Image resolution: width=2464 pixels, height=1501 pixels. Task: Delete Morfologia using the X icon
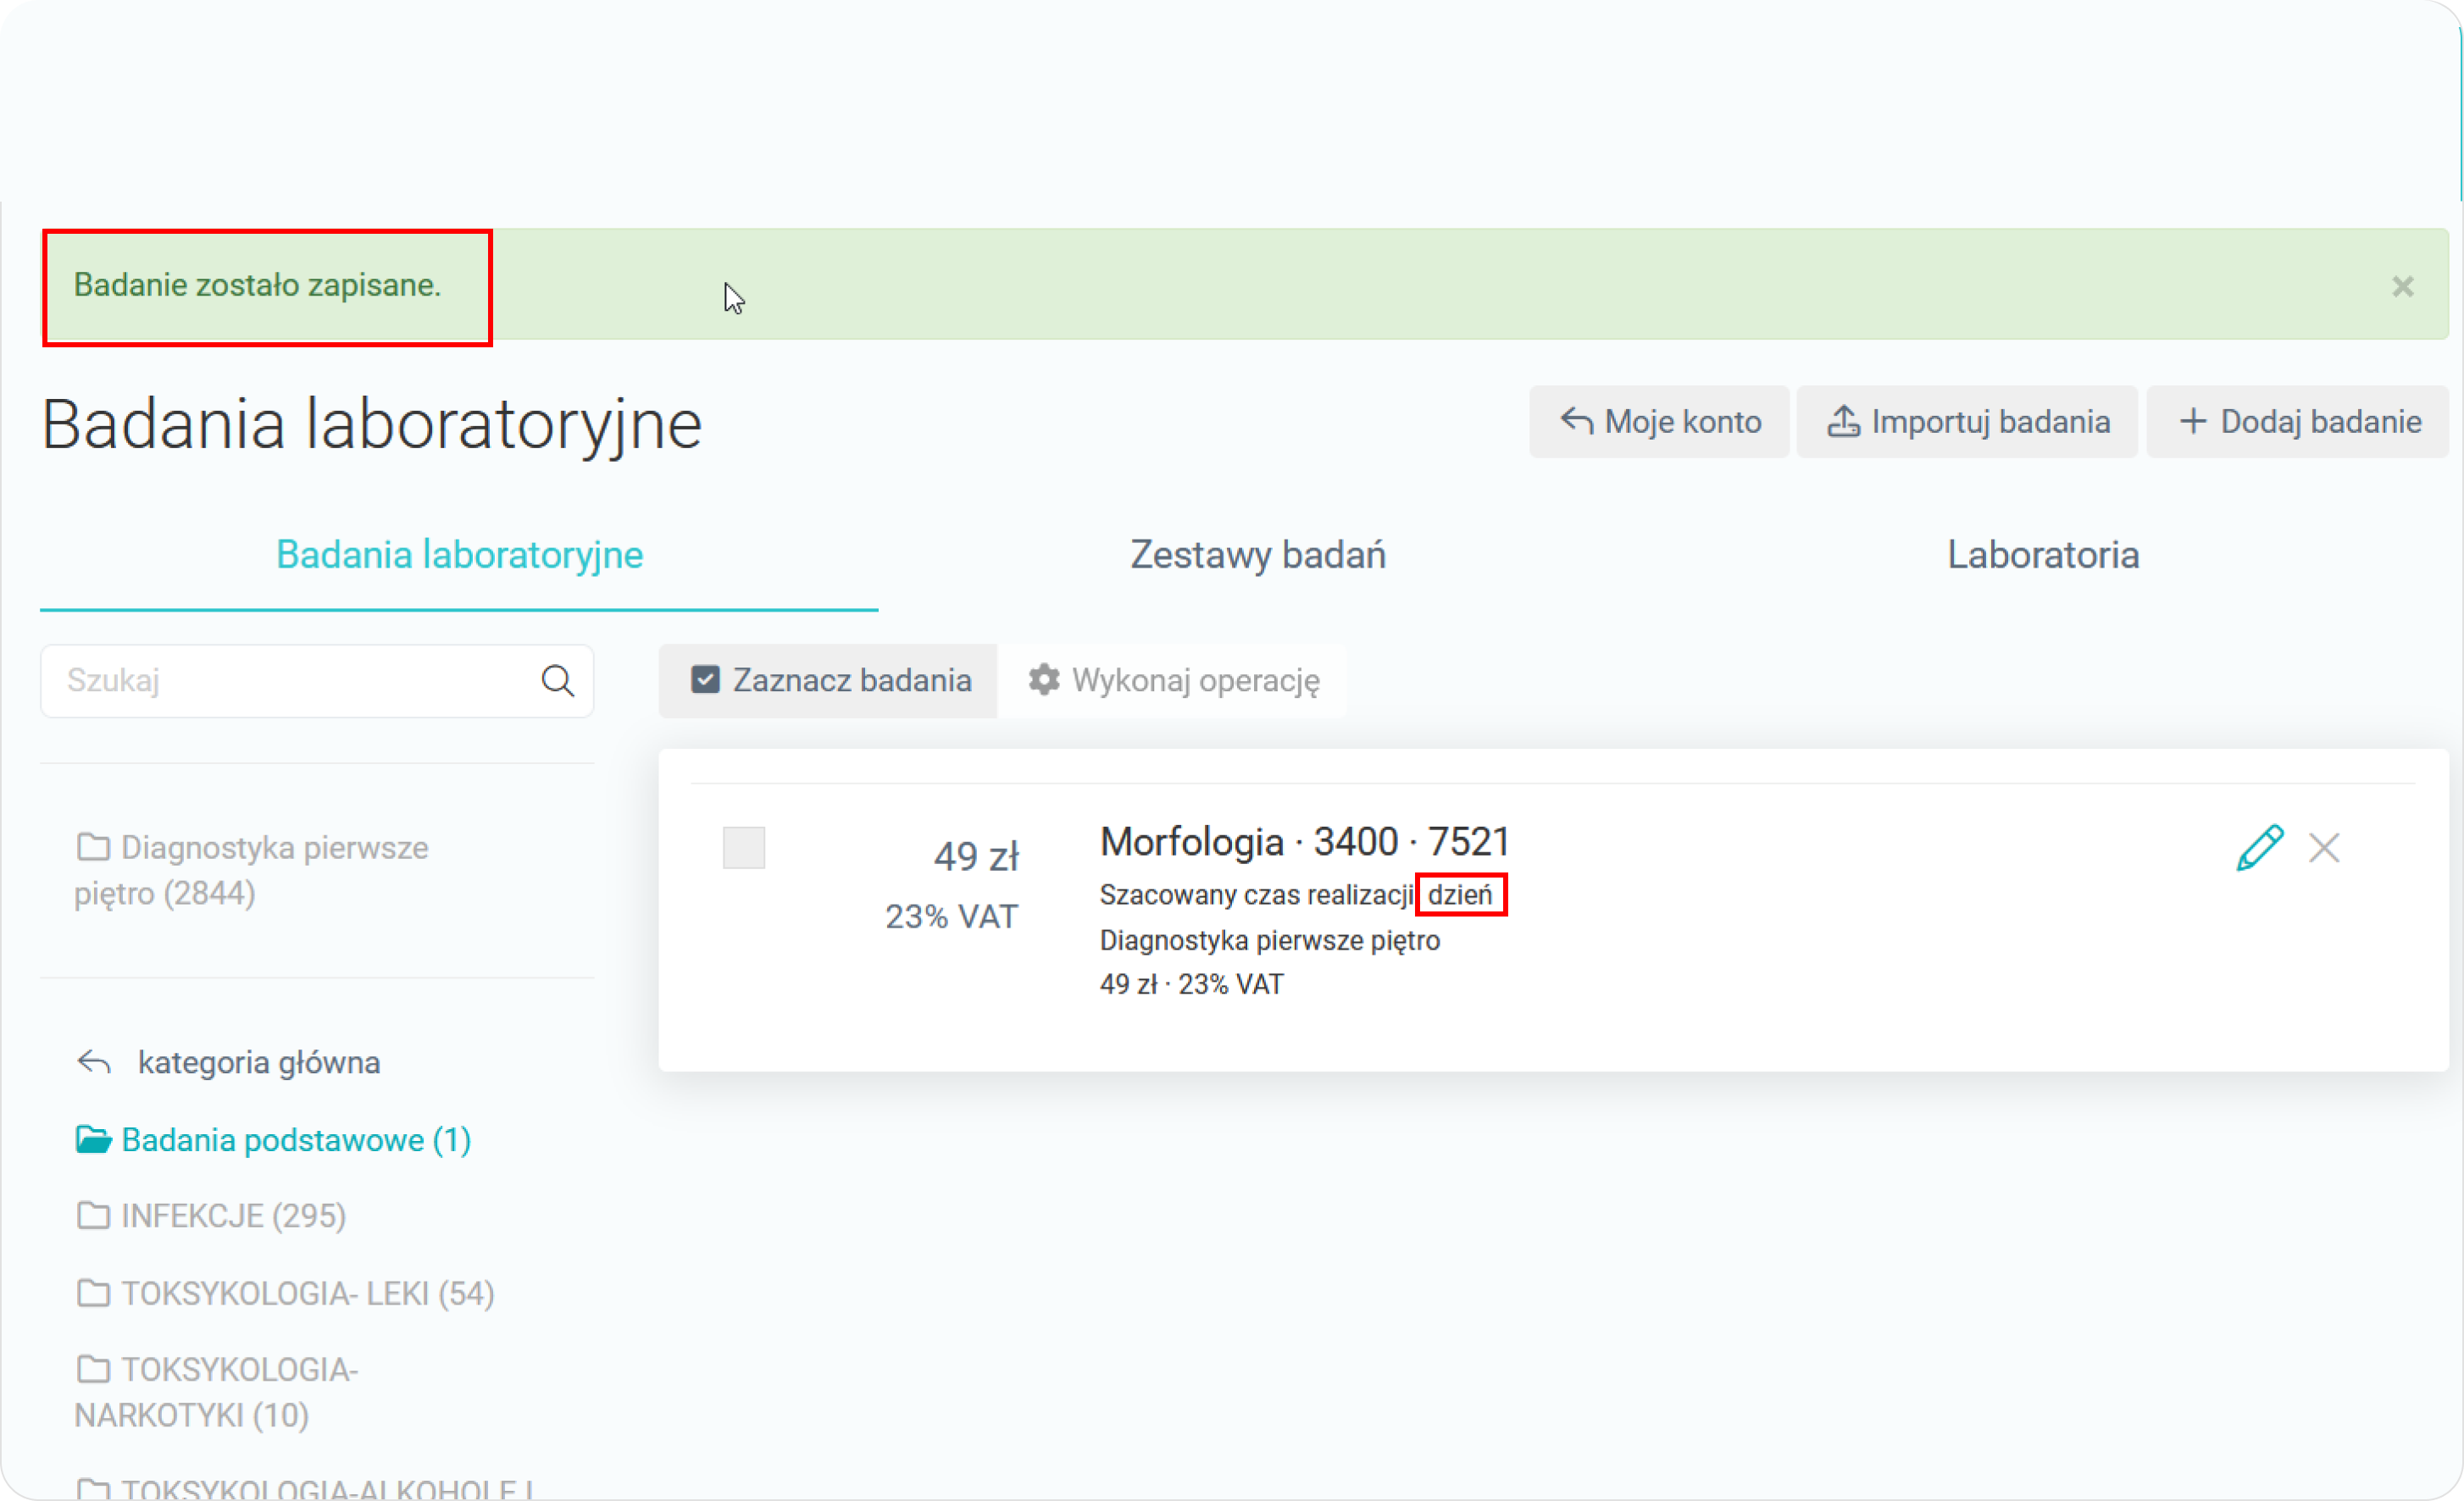pos(2324,848)
